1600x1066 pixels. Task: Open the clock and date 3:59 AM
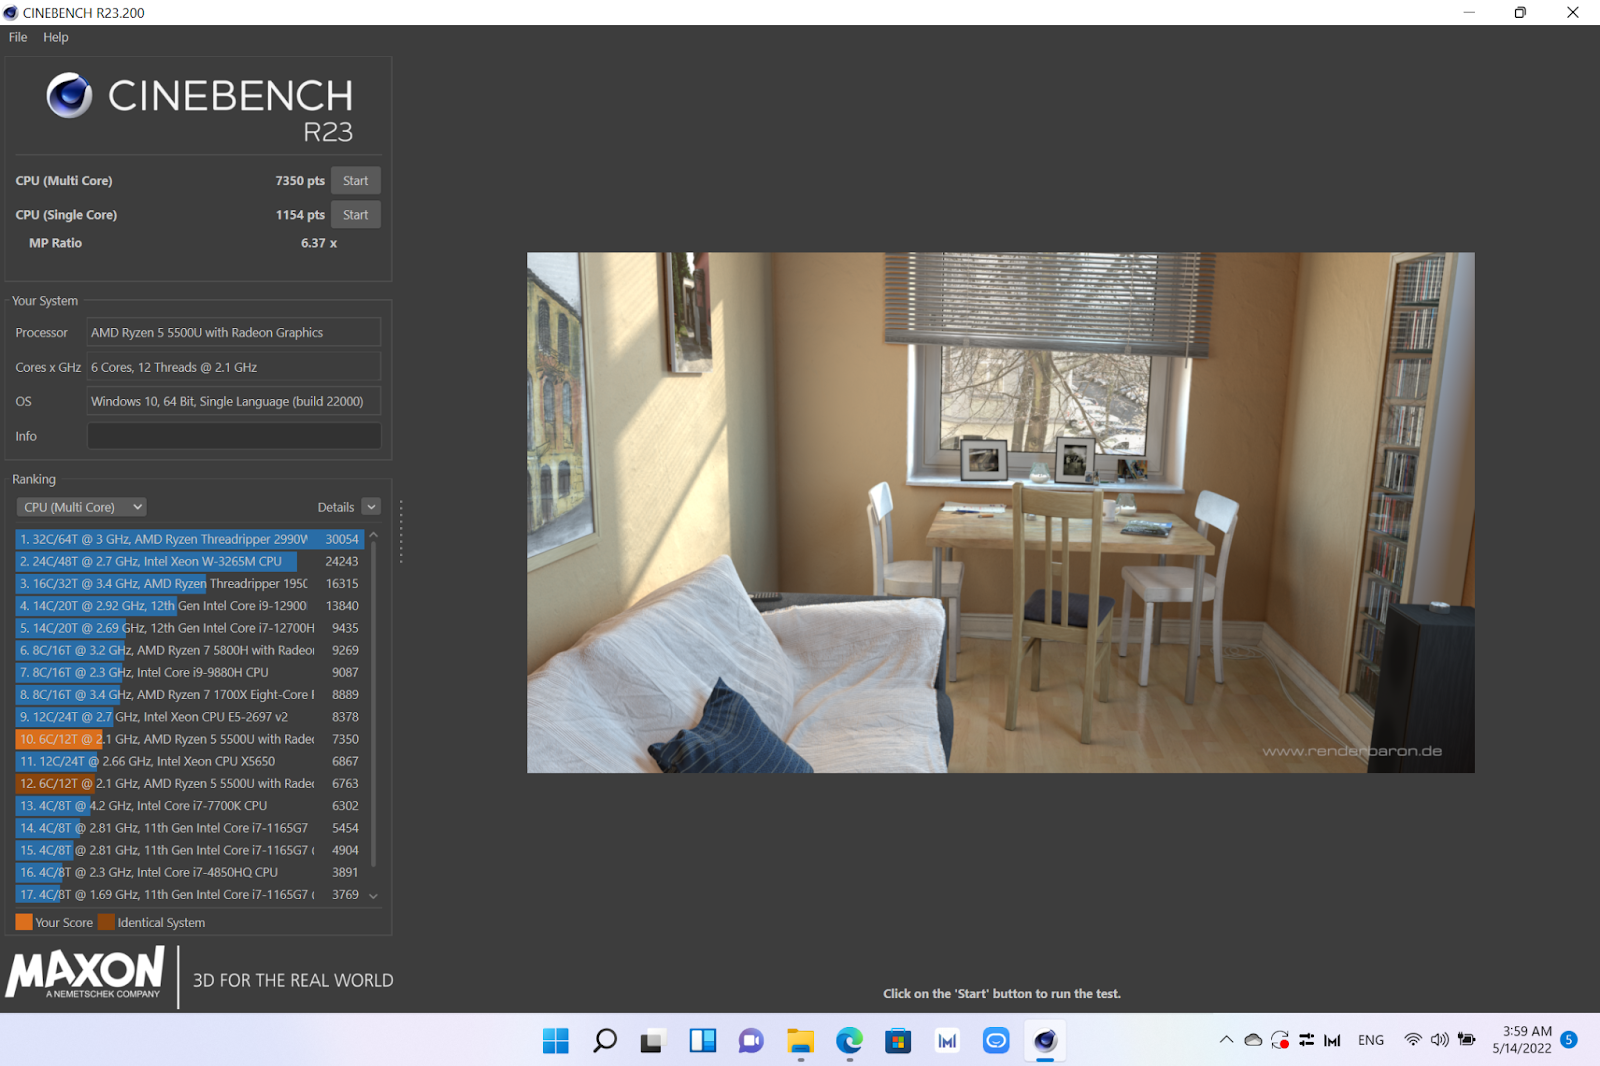[1522, 1040]
